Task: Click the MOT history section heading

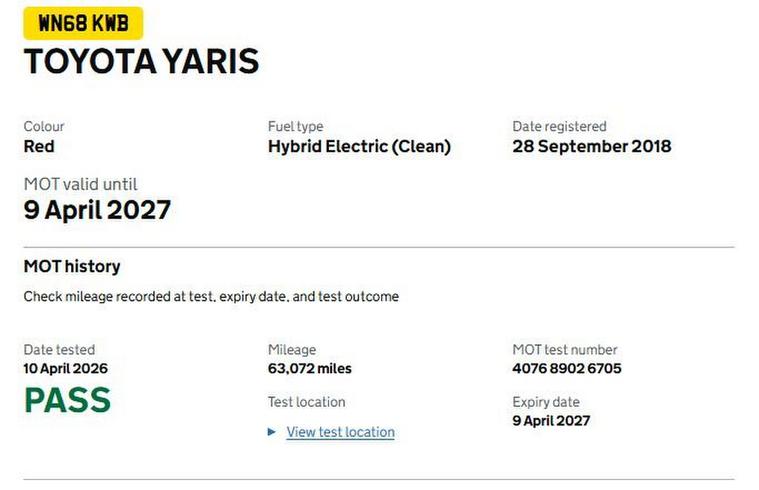Action: click(72, 266)
